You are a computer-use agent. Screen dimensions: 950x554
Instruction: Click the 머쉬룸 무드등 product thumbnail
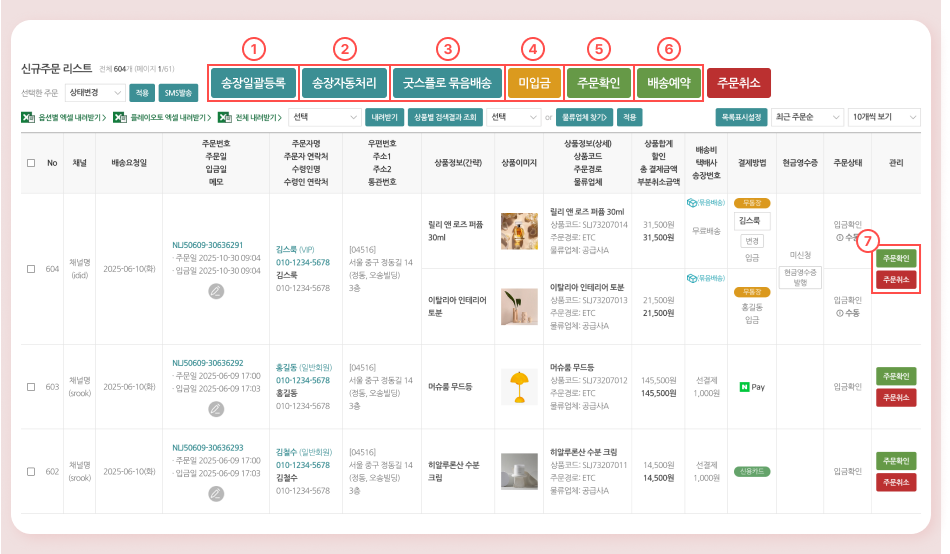pyautogui.click(x=519, y=386)
